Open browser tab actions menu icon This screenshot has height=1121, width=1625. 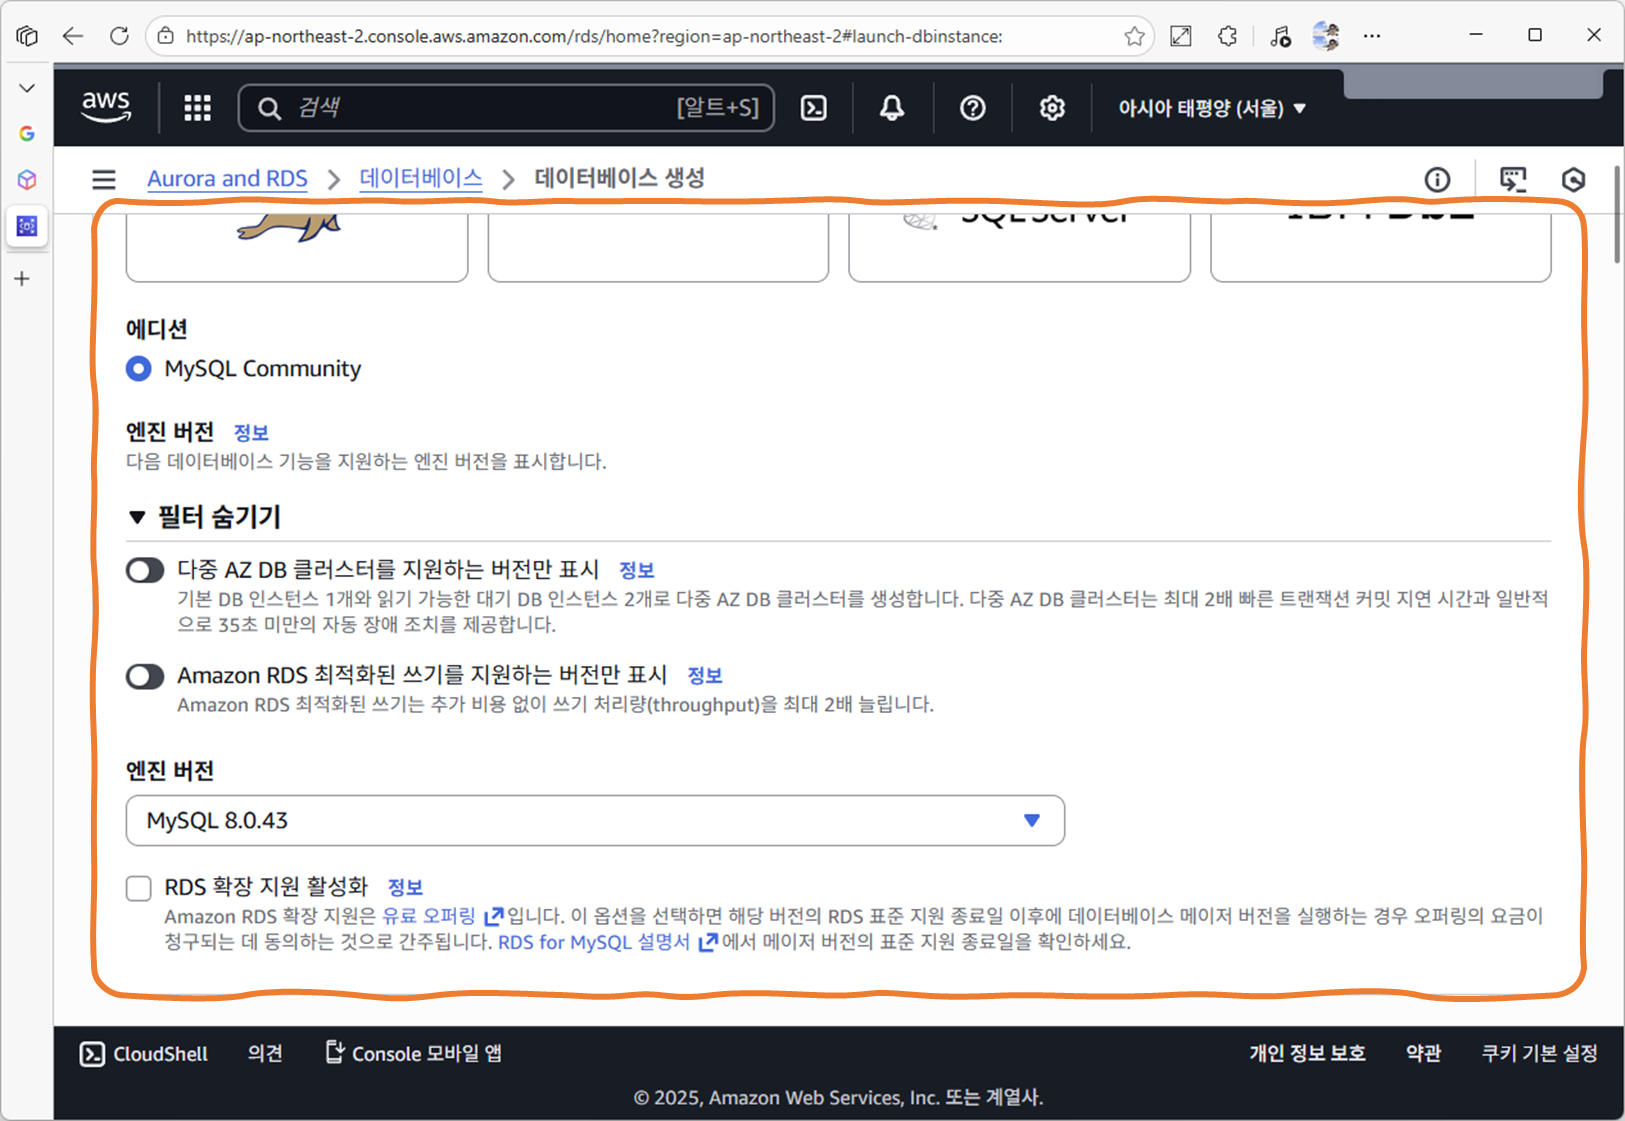pos(27,36)
